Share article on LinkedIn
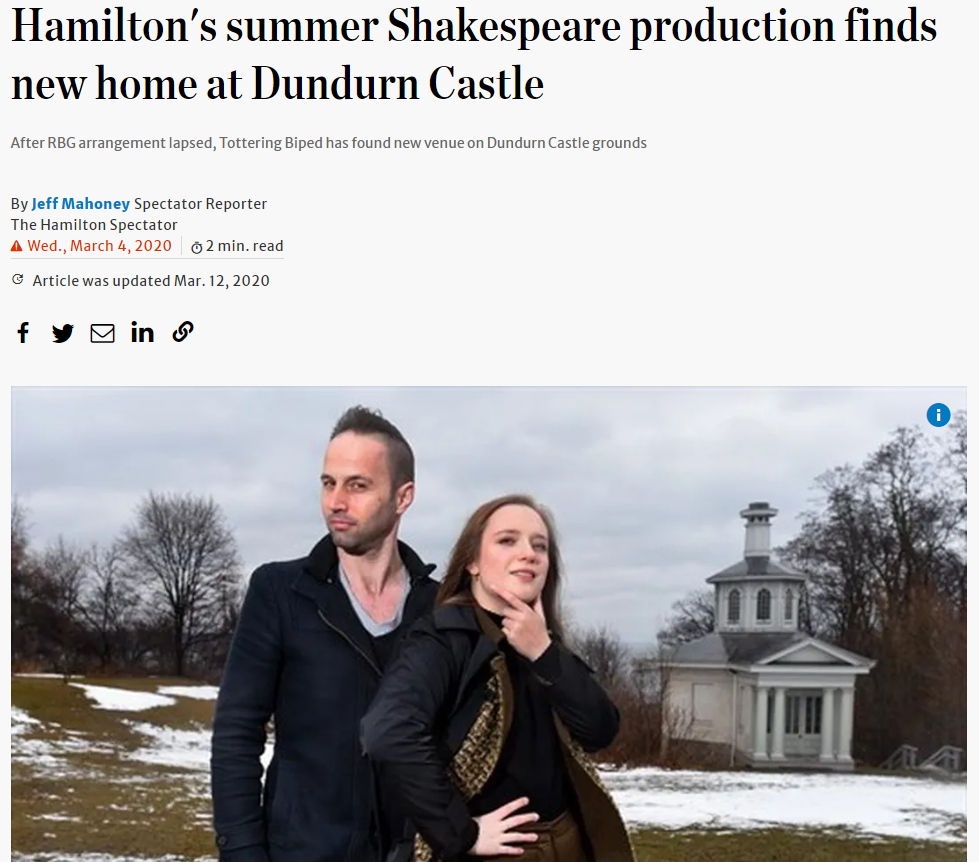Viewport: 979px width, 862px height. [x=142, y=332]
